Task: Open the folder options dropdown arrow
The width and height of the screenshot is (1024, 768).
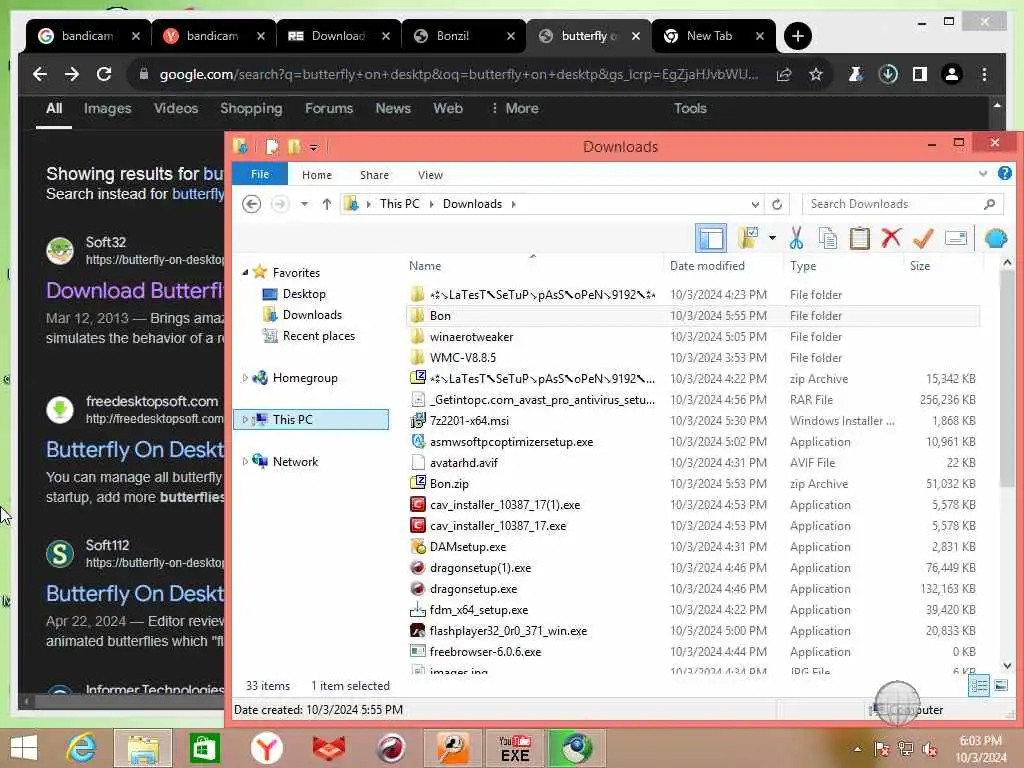Action: tap(773, 238)
